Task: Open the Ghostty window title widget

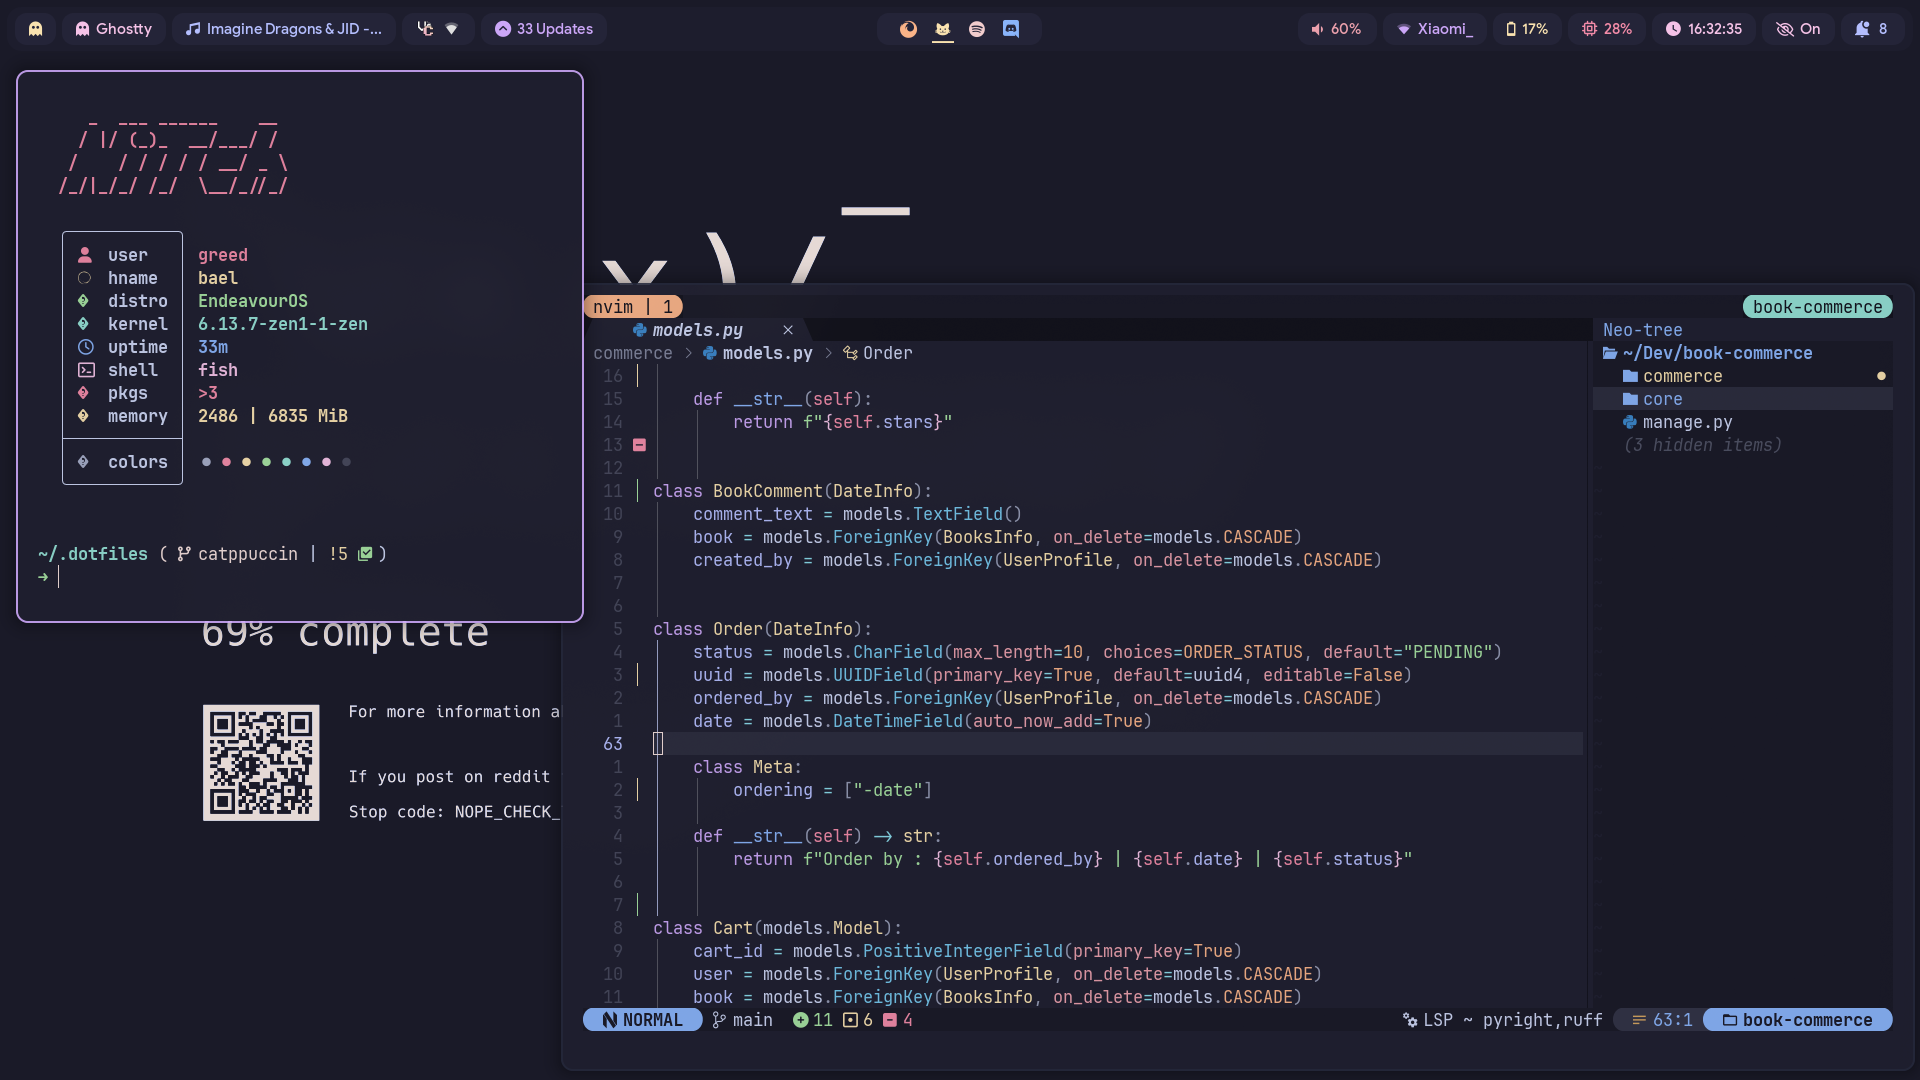Action: pyautogui.click(x=114, y=29)
